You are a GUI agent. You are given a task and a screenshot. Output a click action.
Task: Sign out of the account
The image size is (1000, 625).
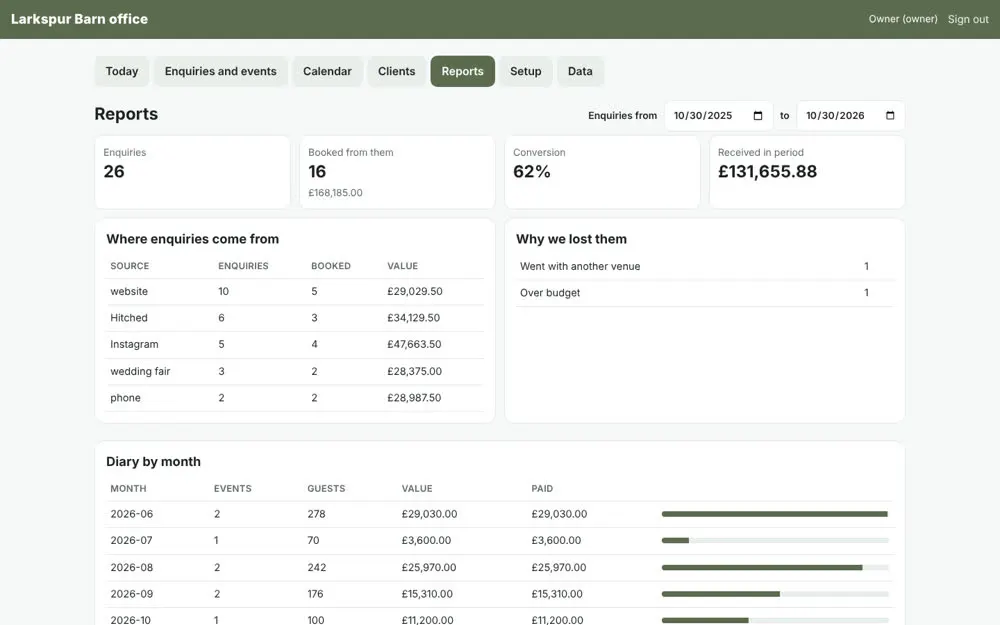click(968, 19)
